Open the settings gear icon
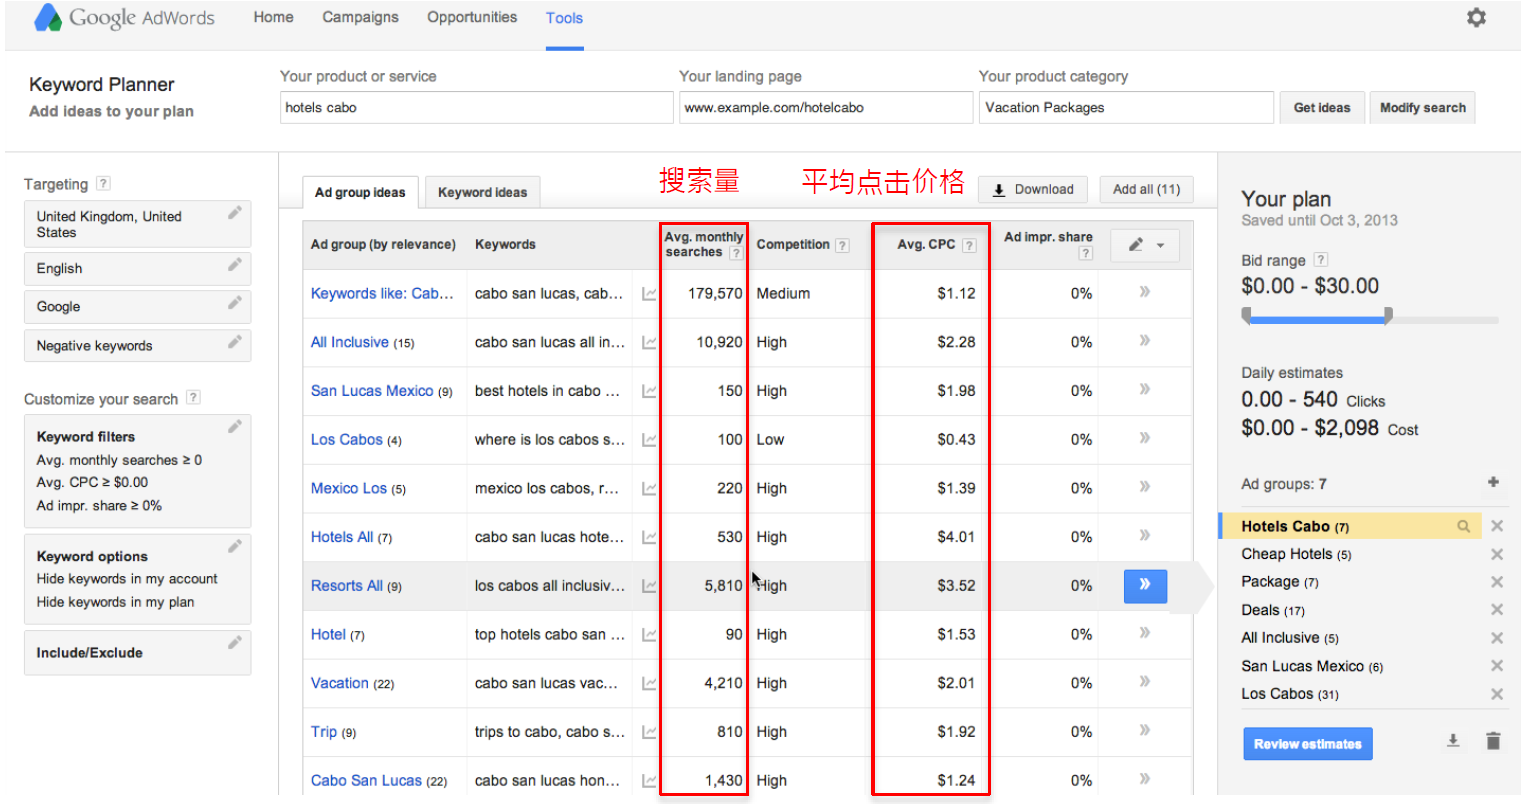This screenshot has height=804, width=1523. pos(1475,18)
